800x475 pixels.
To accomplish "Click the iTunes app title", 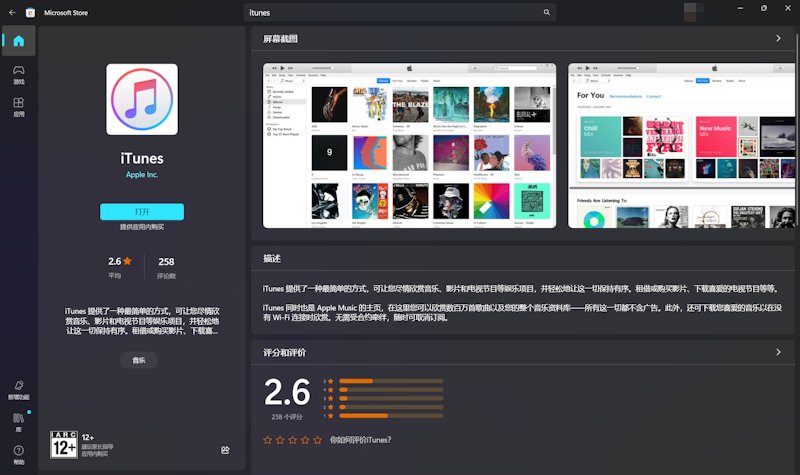I will (x=142, y=159).
